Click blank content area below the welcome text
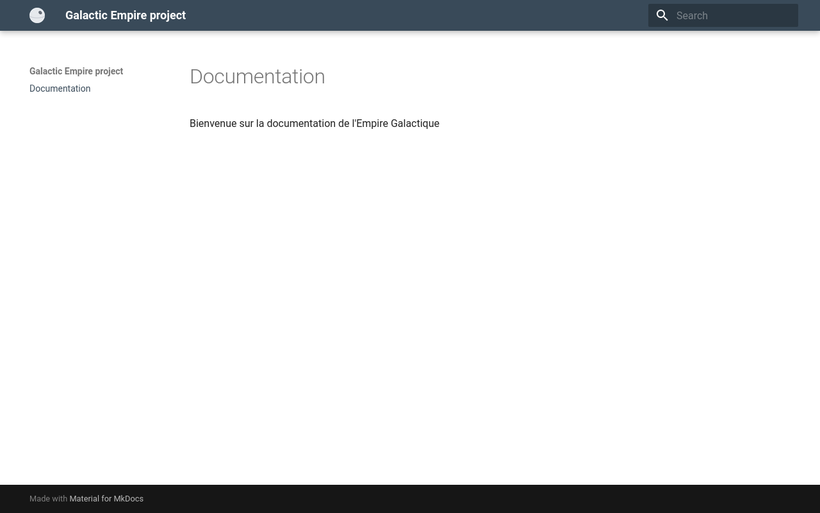The height and width of the screenshot is (513, 820). [450, 300]
